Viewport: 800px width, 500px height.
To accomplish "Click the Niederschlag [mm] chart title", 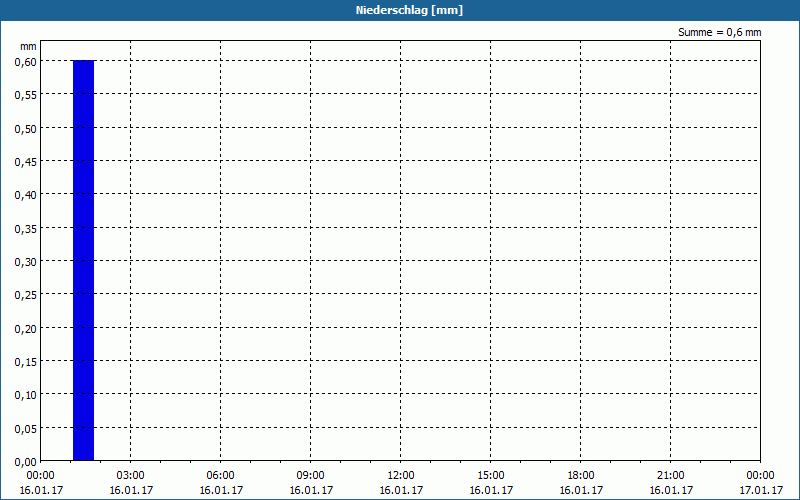I will click(409, 10).
